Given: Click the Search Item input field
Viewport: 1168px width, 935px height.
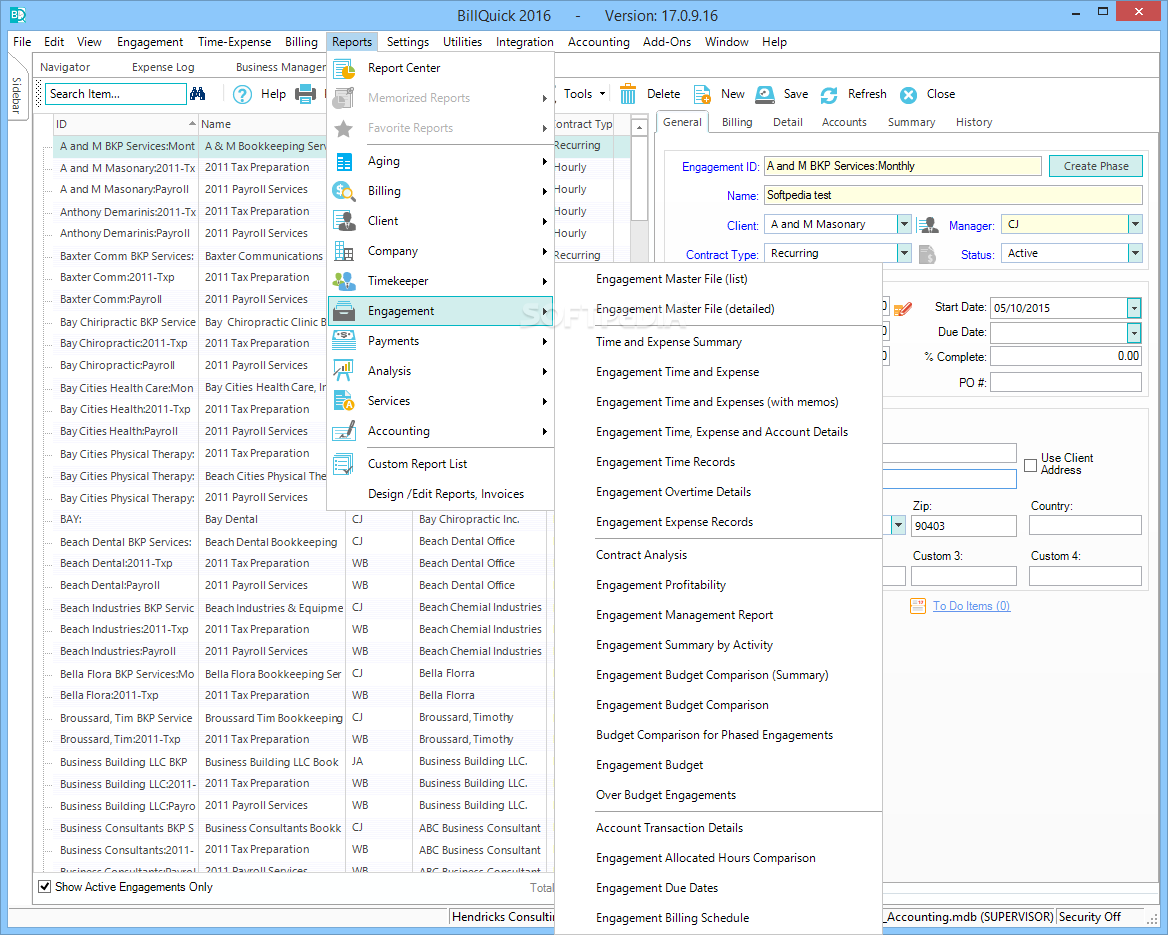Looking at the screenshot, I should tap(115, 94).
